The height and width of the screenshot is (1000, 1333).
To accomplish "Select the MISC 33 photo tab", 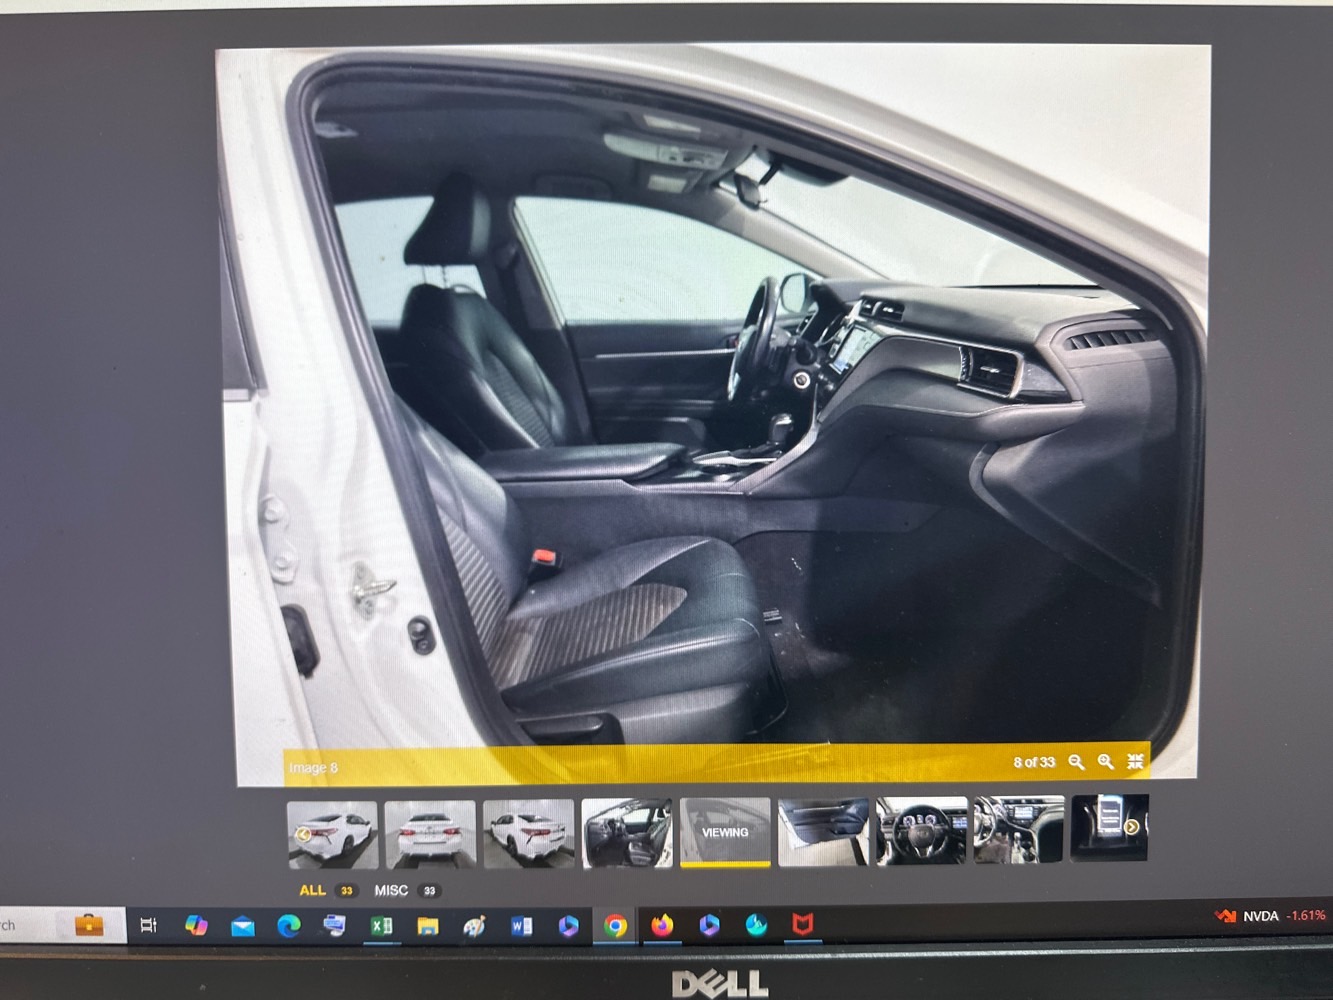I will [407, 890].
